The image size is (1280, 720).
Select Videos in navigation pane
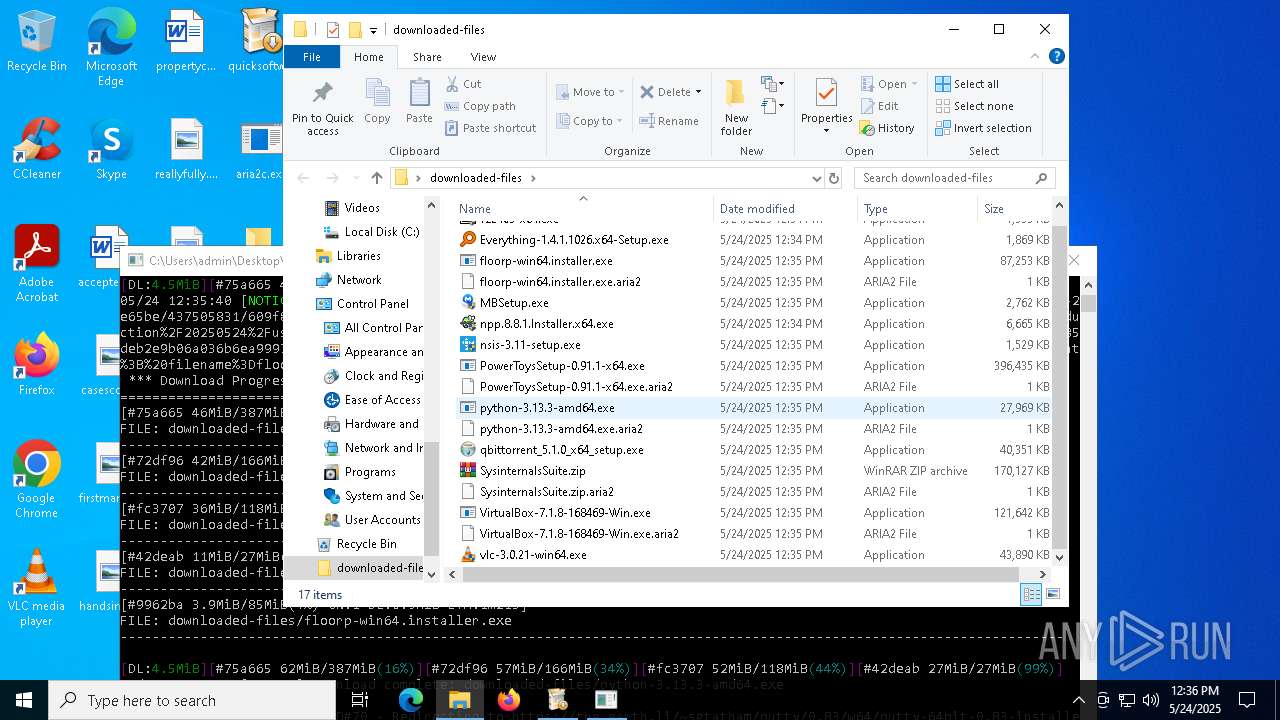(x=362, y=208)
